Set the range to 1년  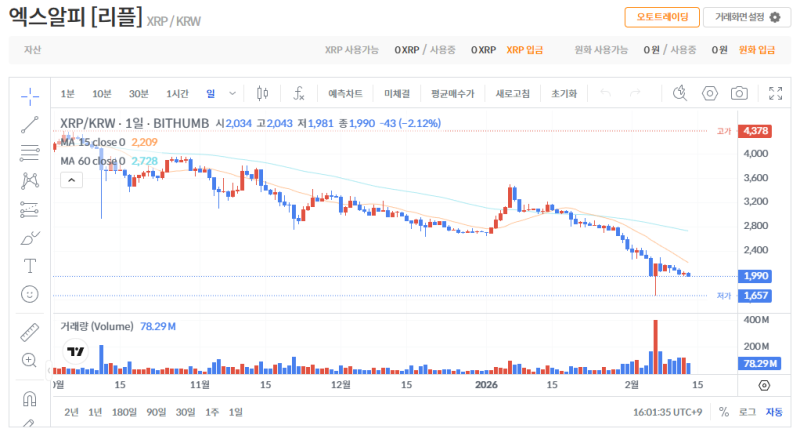[x=95, y=412]
